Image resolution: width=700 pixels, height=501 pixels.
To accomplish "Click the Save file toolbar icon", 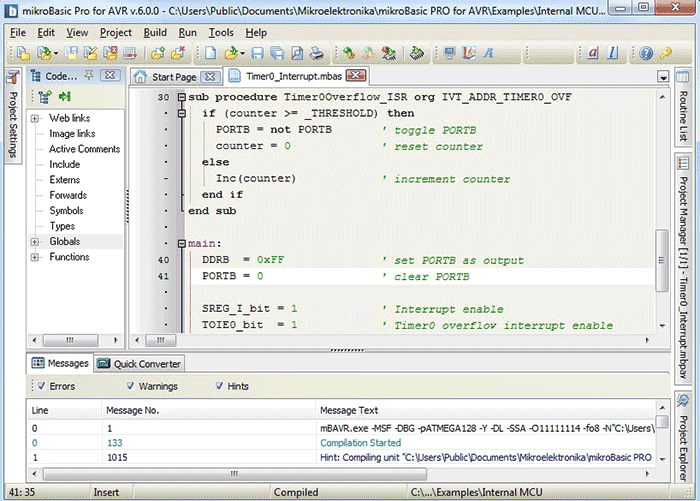I will point(258,53).
